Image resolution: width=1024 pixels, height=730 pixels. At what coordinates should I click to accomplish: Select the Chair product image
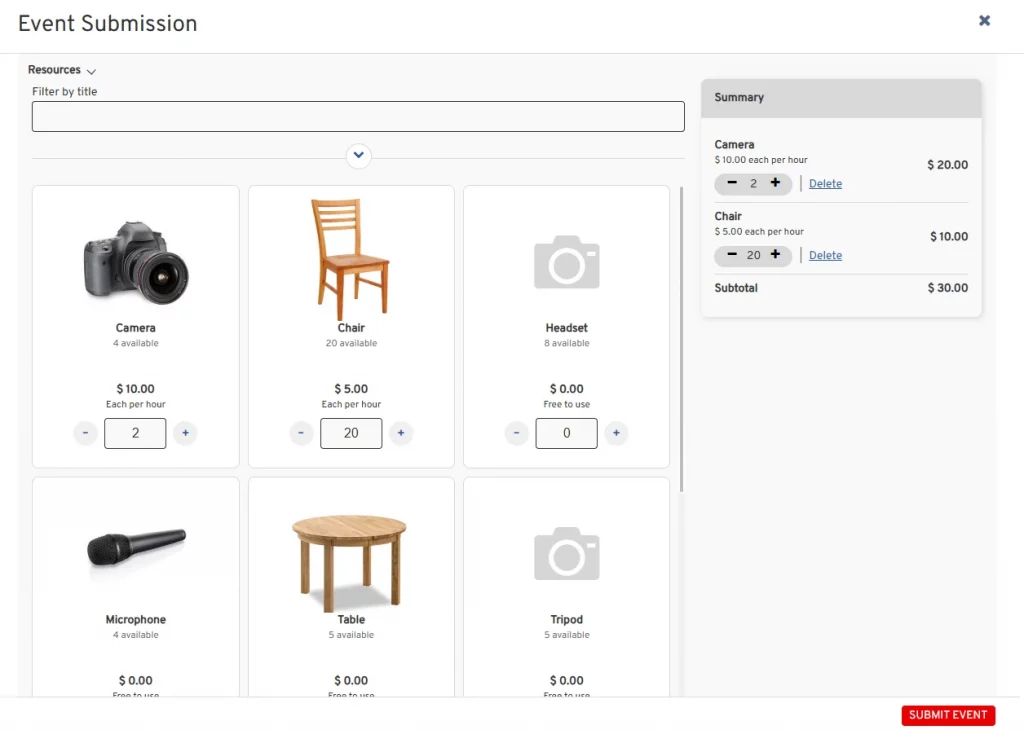click(351, 259)
